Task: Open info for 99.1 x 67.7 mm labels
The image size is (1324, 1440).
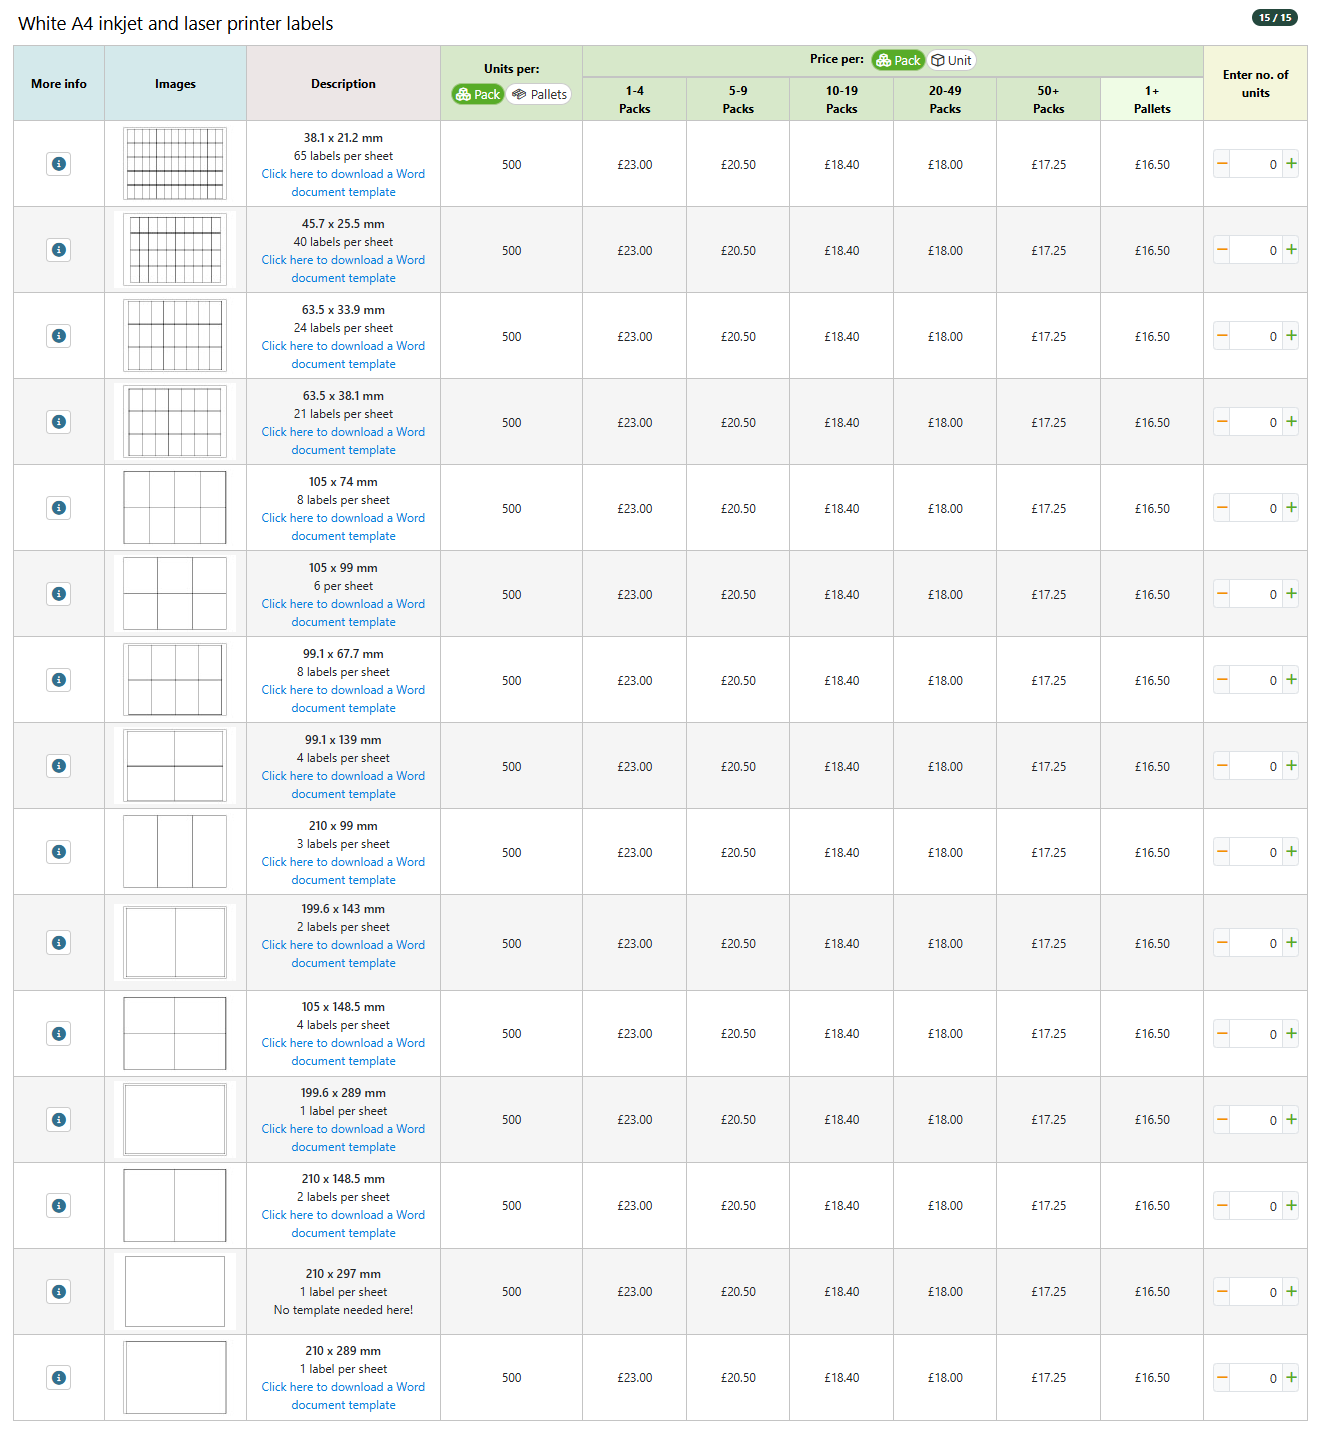Action: [x=59, y=679]
